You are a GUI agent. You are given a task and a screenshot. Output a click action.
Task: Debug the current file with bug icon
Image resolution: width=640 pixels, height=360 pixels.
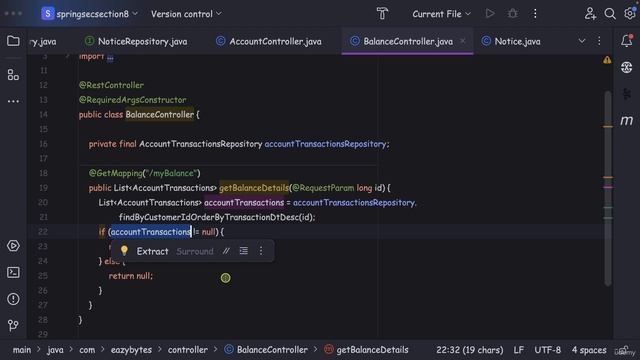click(513, 14)
